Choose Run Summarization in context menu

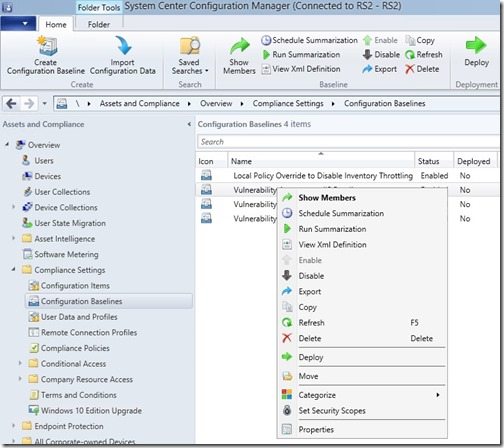(362, 229)
